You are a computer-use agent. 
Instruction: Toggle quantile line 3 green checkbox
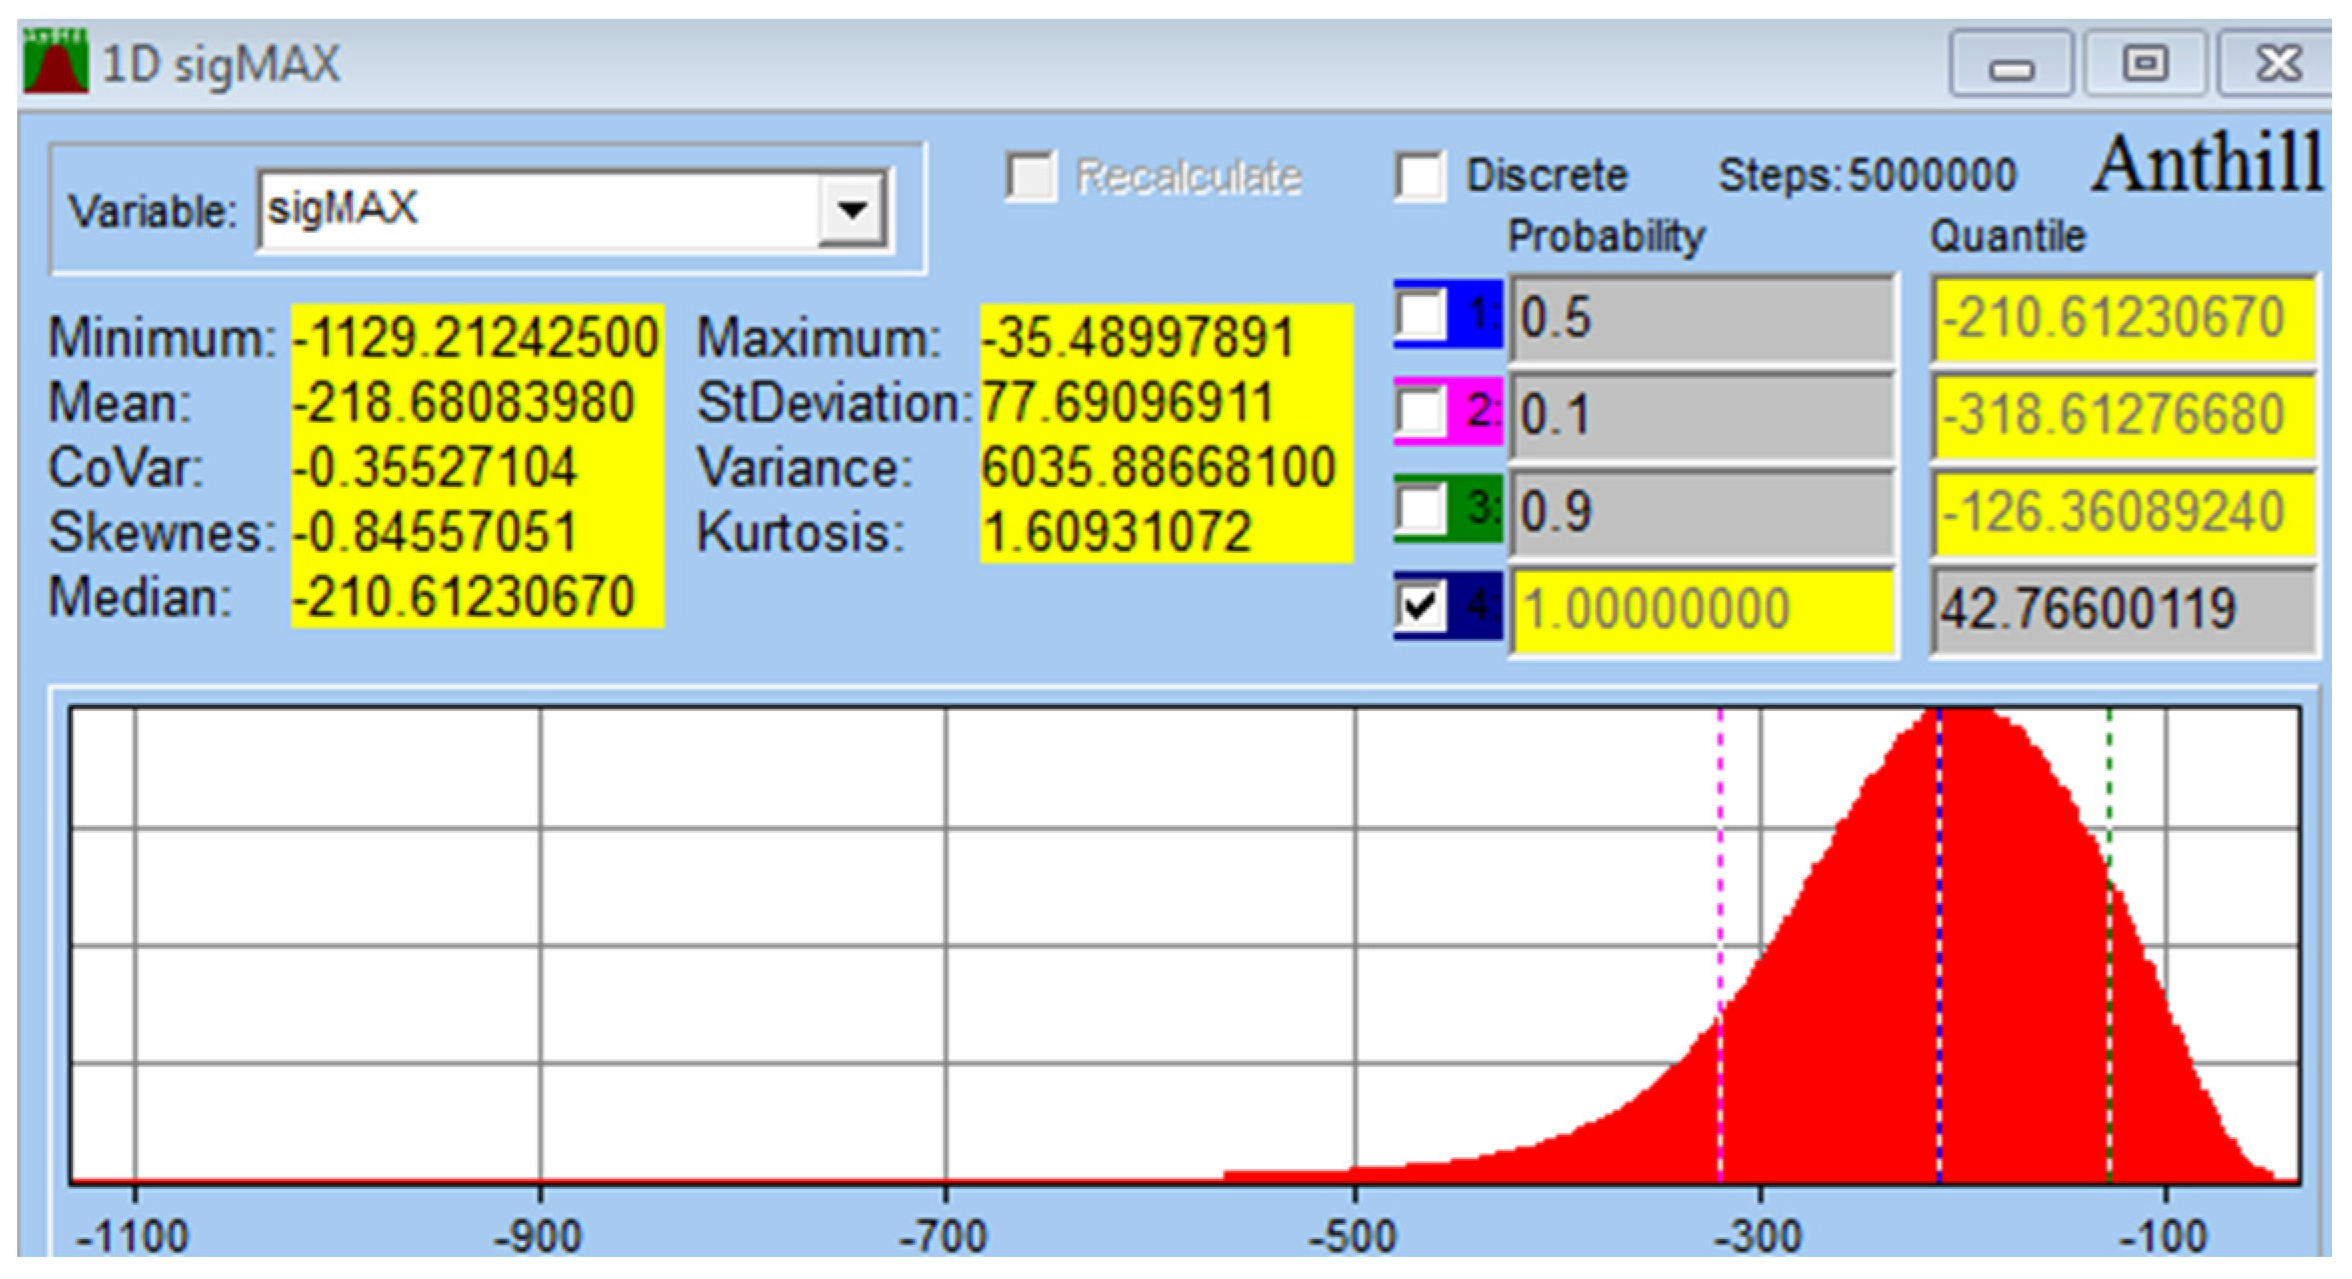pos(1420,508)
